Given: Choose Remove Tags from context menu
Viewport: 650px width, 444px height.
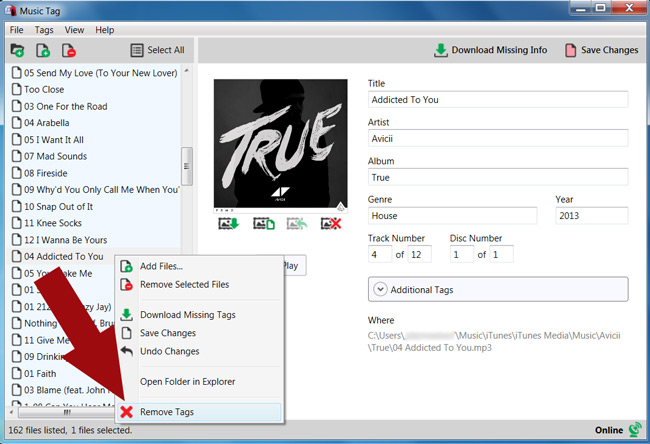Looking at the screenshot, I should [x=199, y=412].
